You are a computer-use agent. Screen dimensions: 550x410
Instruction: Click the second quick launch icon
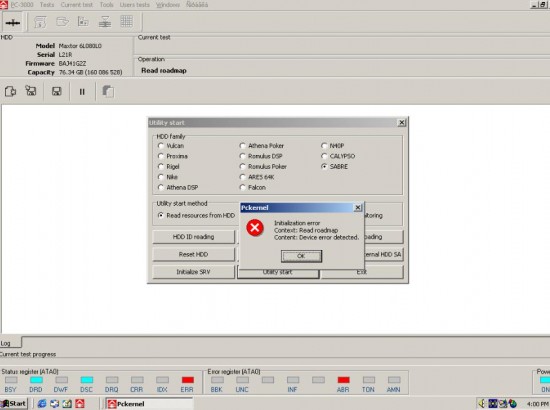pos(54,404)
